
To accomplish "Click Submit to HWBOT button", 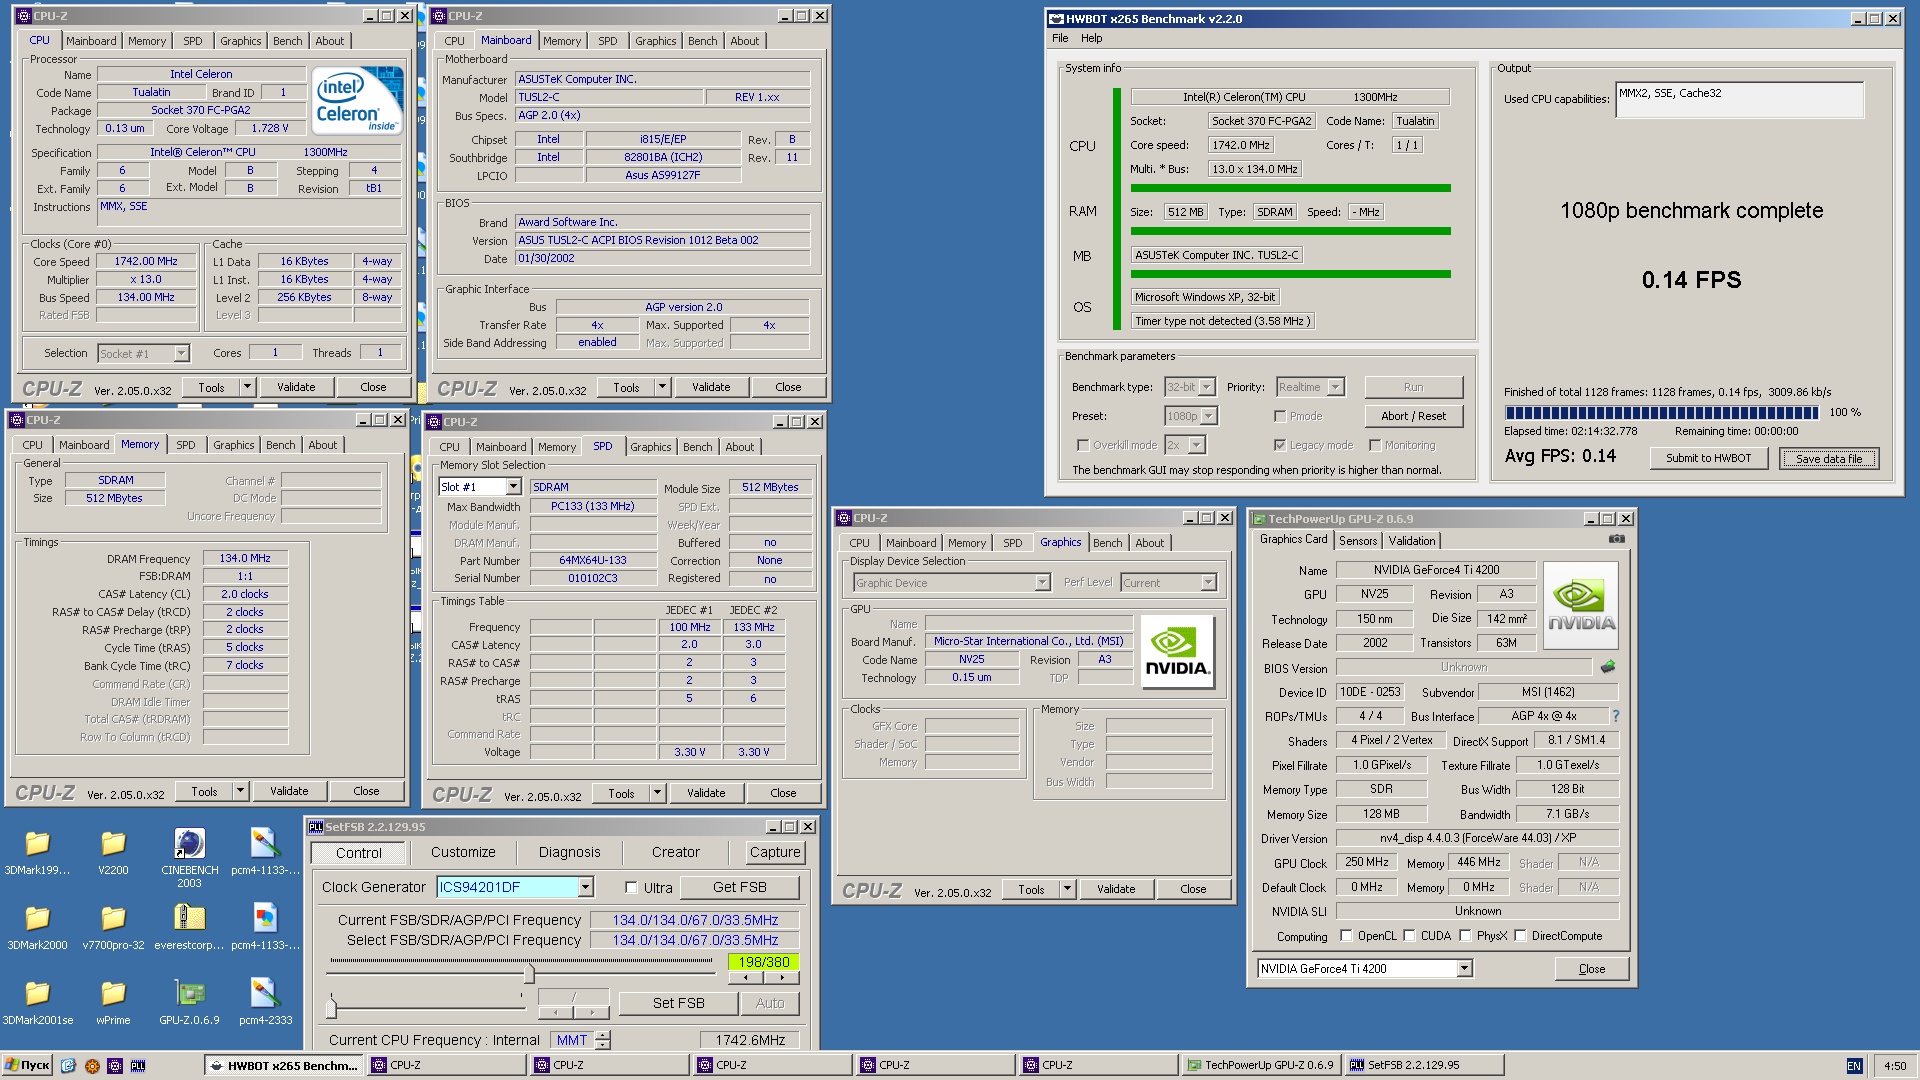I will click(1708, 458).
